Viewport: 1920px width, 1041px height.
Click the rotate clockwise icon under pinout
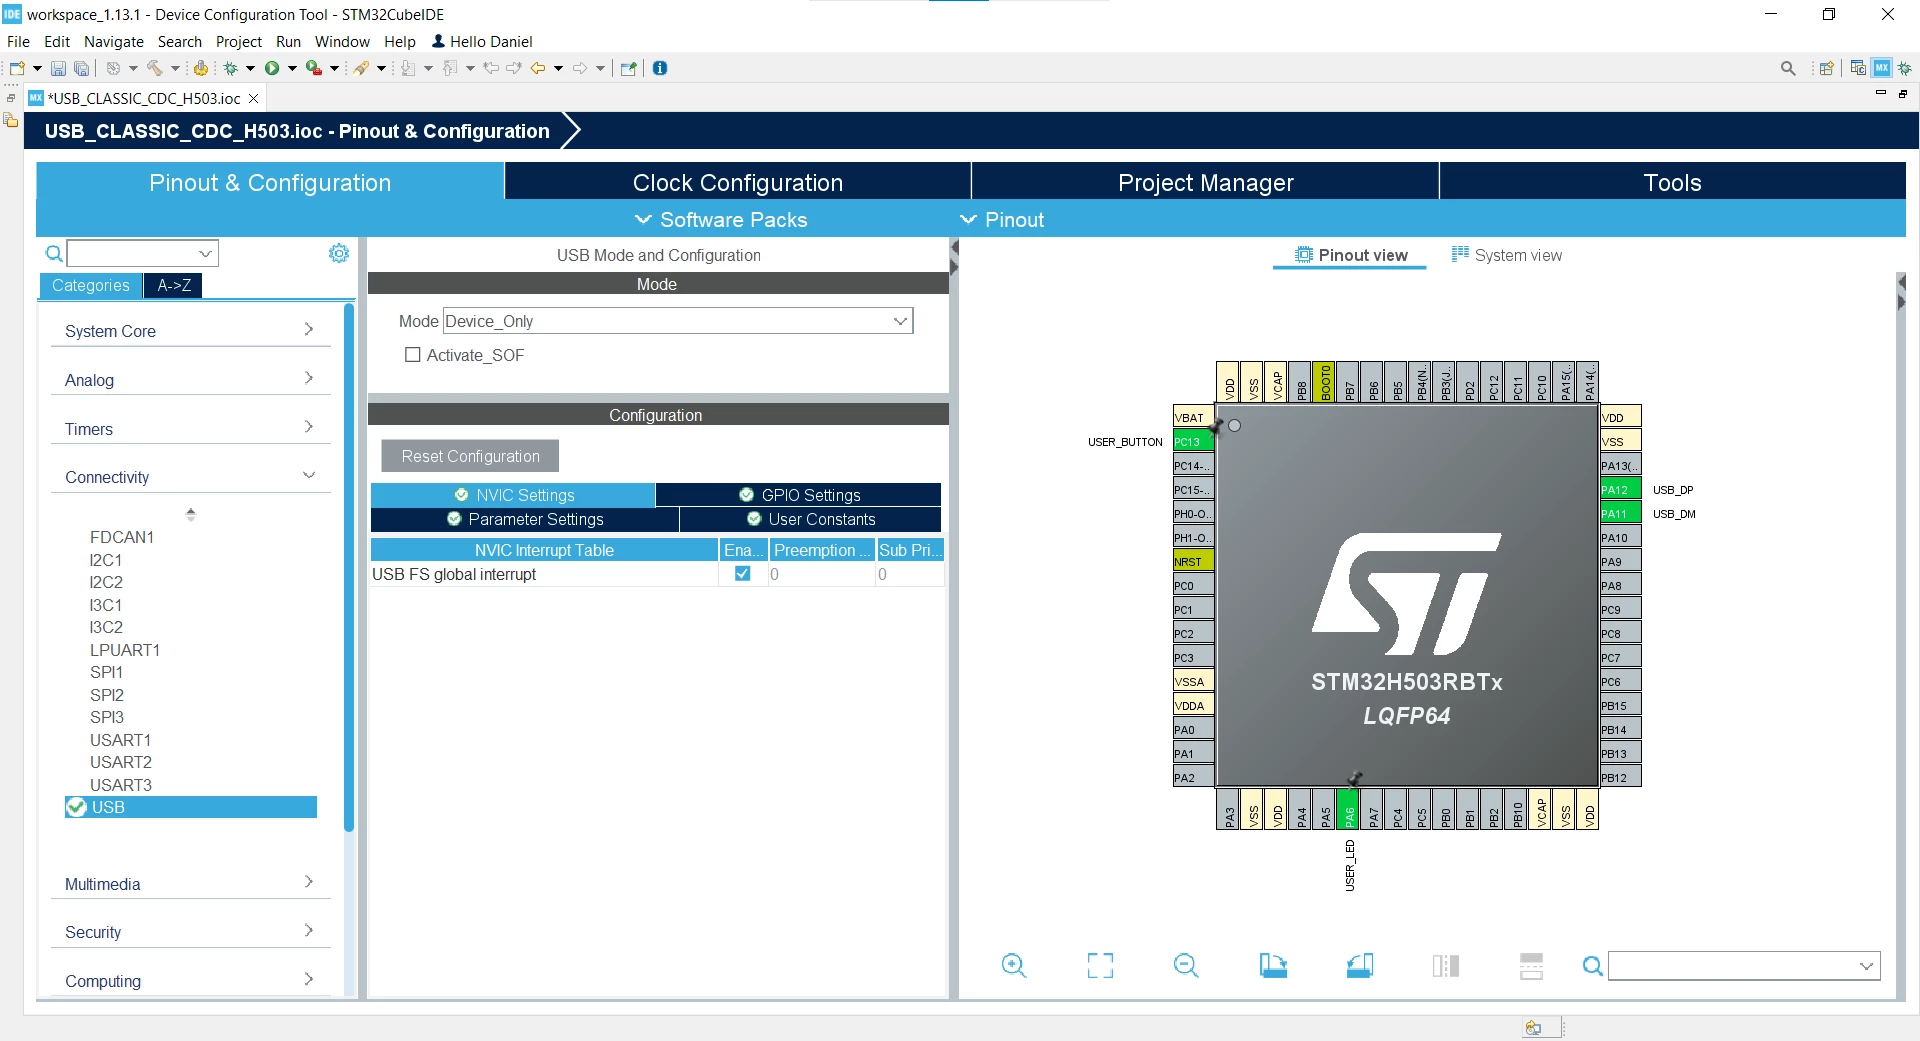pyautogui.click(x=1273, y=965)
